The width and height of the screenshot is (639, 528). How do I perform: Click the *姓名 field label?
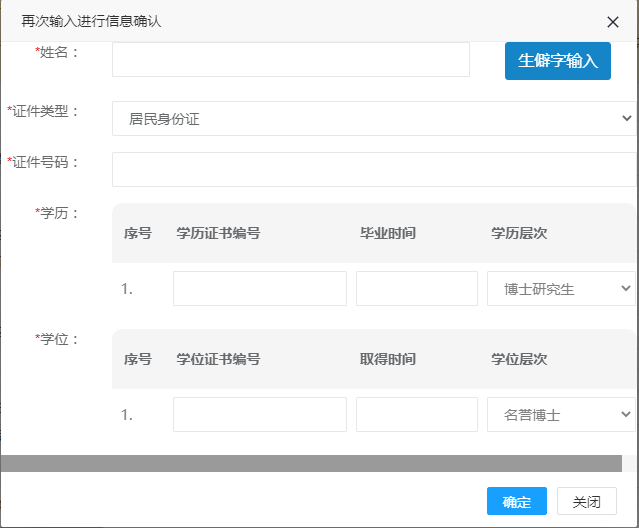[x=57, y=52]
